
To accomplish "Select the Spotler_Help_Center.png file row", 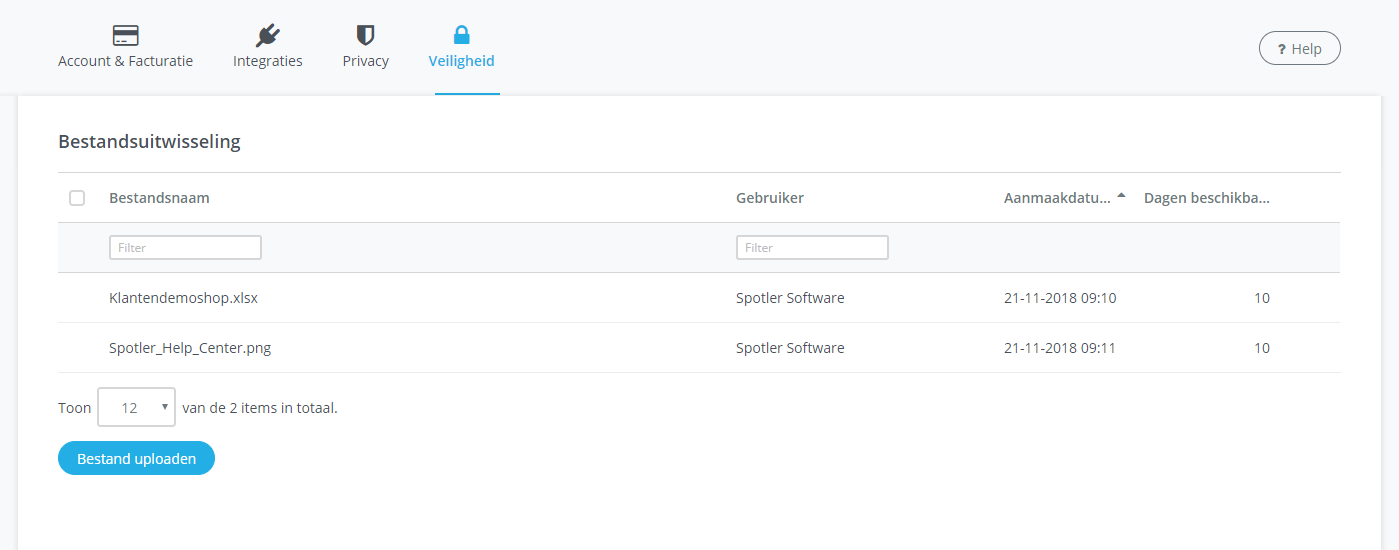I will point(190,348).
